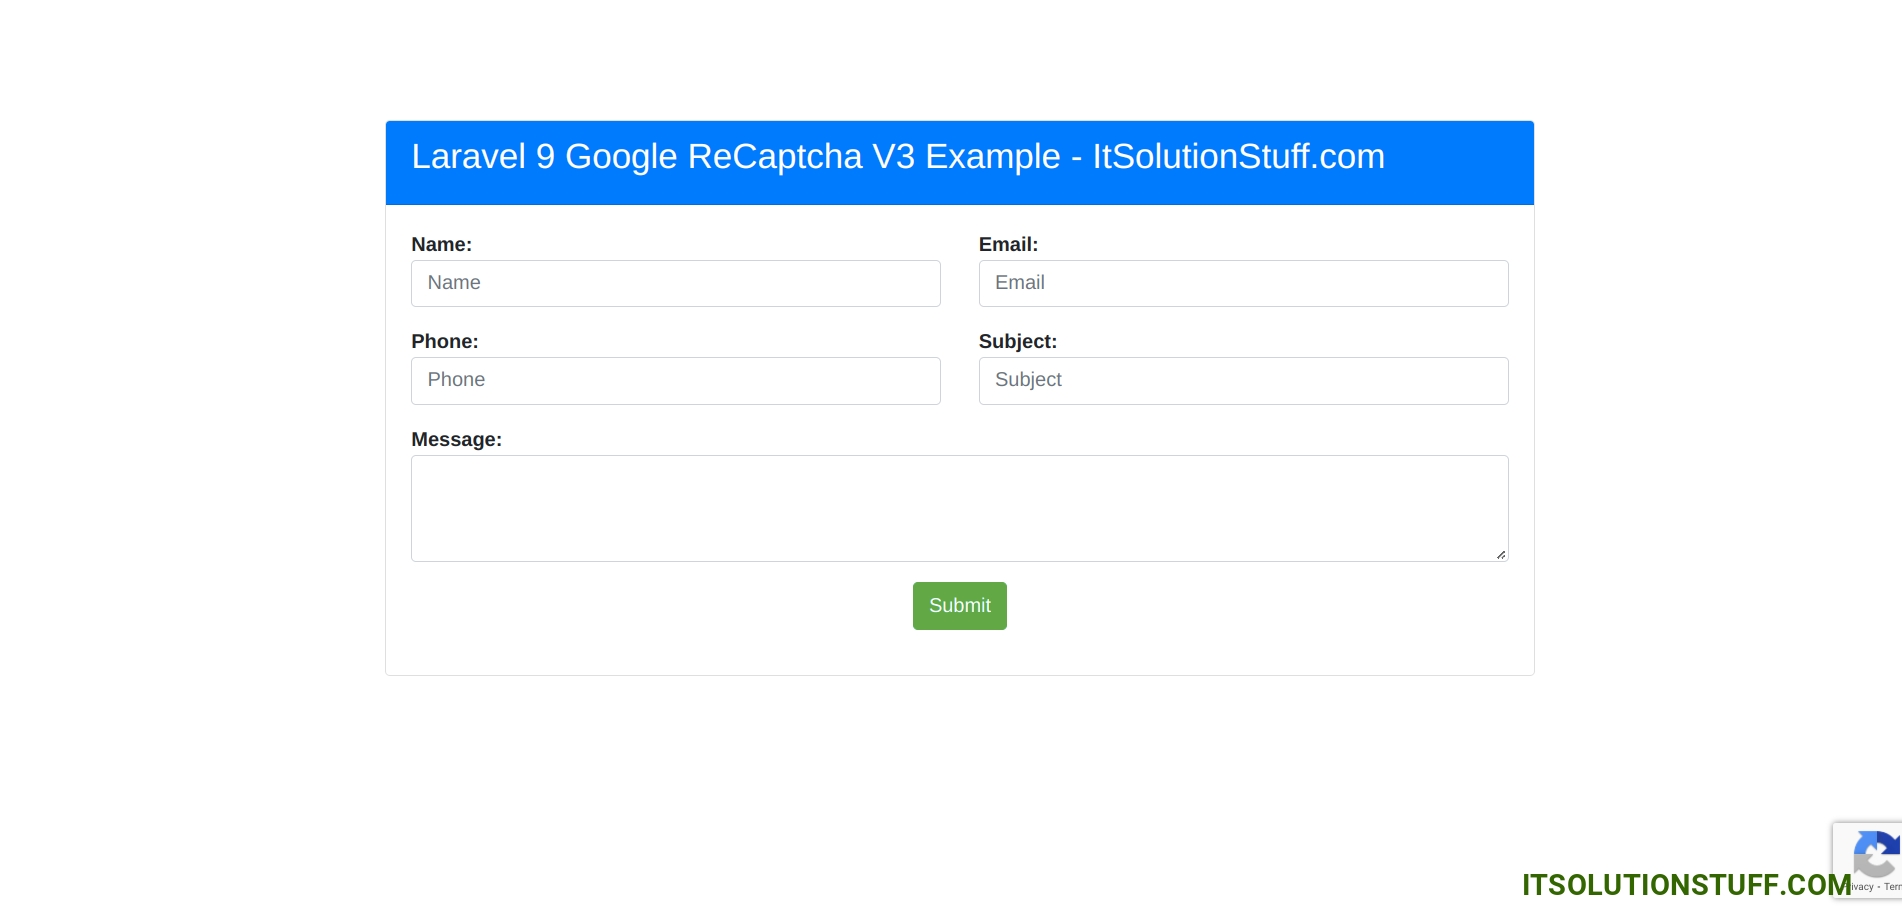1902x915 pixels.
Task: Click the "Name:" field label
Action: 441,244
